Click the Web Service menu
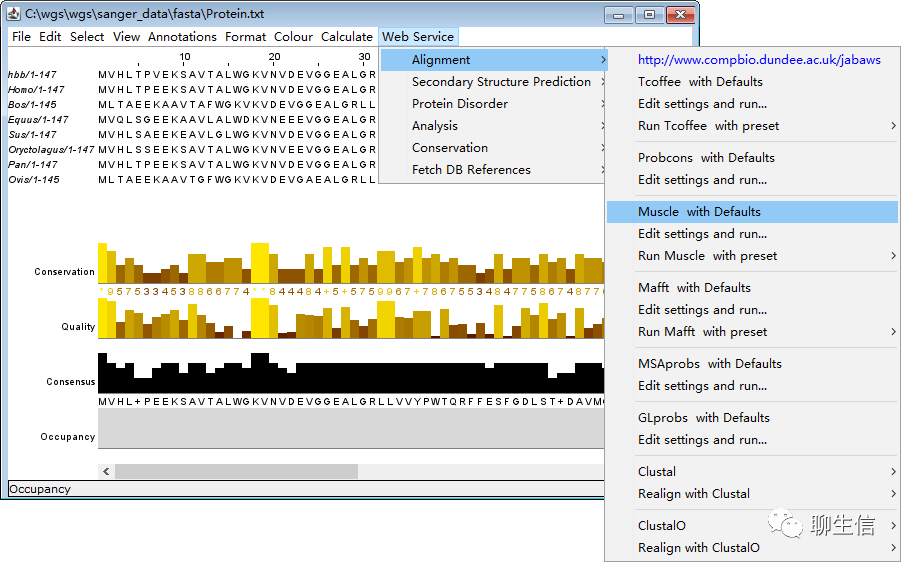Screen dimensions: 905x565 pos(418,37)
